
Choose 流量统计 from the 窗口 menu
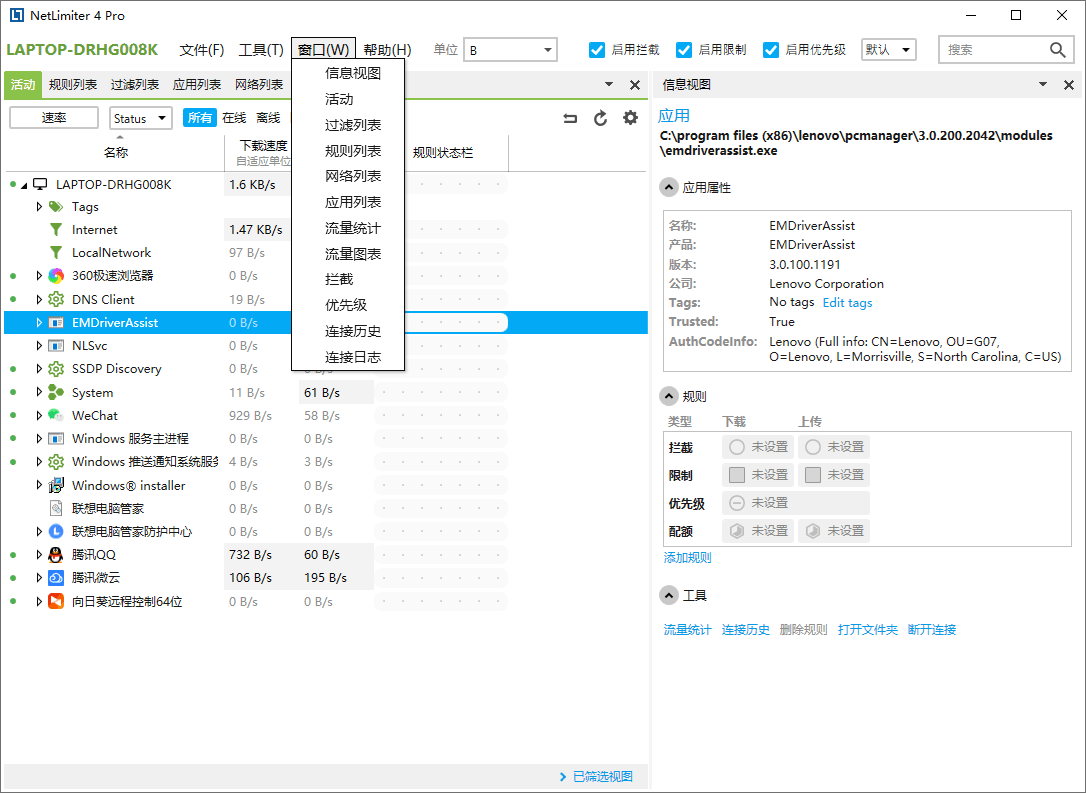(352, 228)
